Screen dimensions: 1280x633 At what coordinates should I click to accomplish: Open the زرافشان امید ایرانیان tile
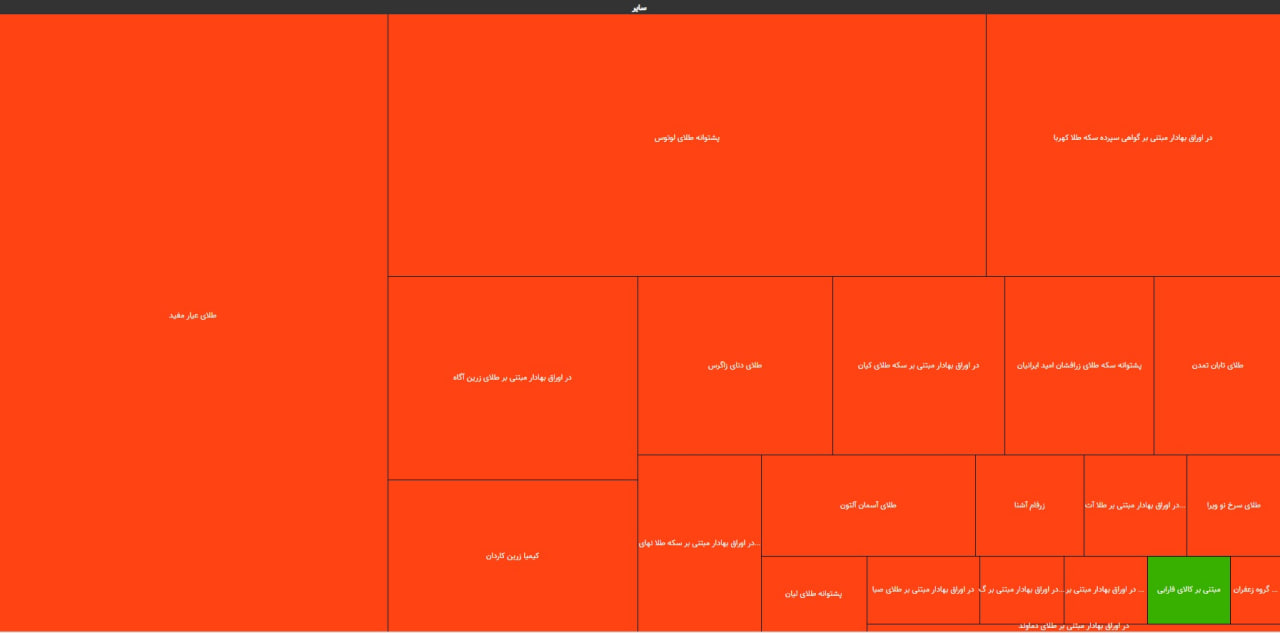tap(1079, 366)
